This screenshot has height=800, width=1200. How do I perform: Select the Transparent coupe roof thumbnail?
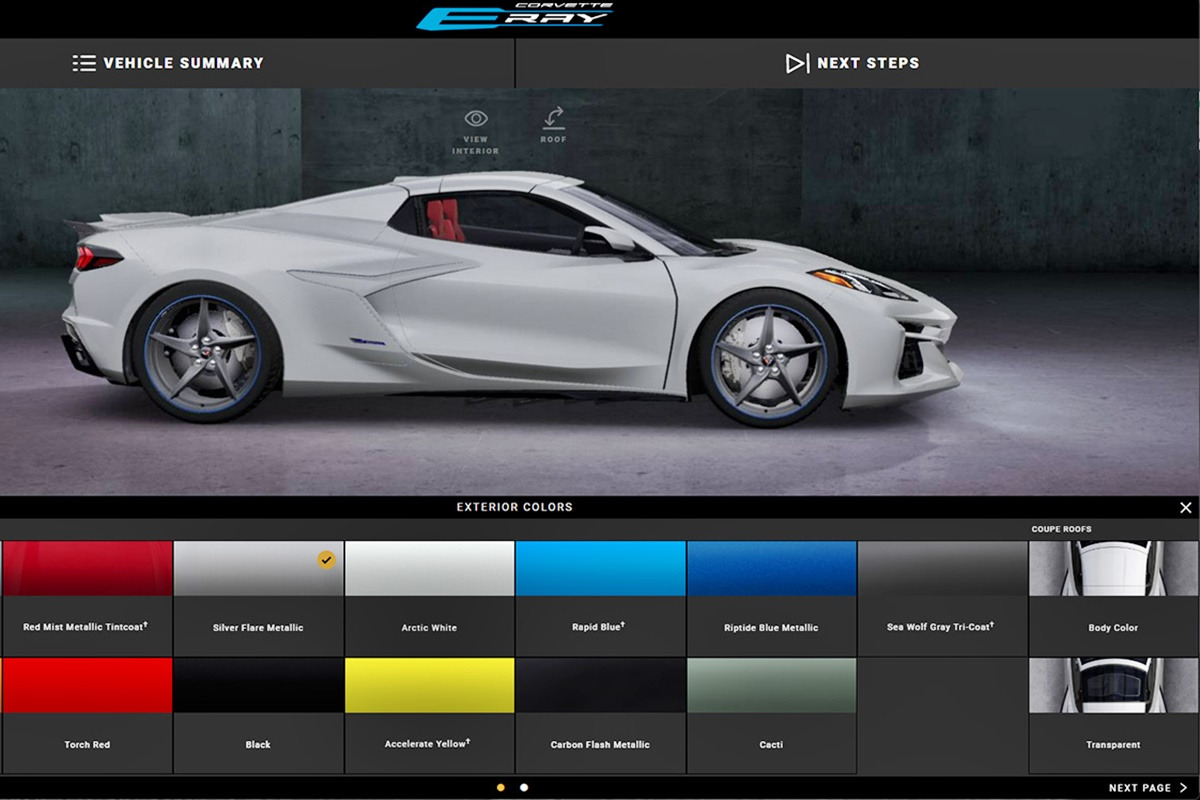(x=1113, y=685)
